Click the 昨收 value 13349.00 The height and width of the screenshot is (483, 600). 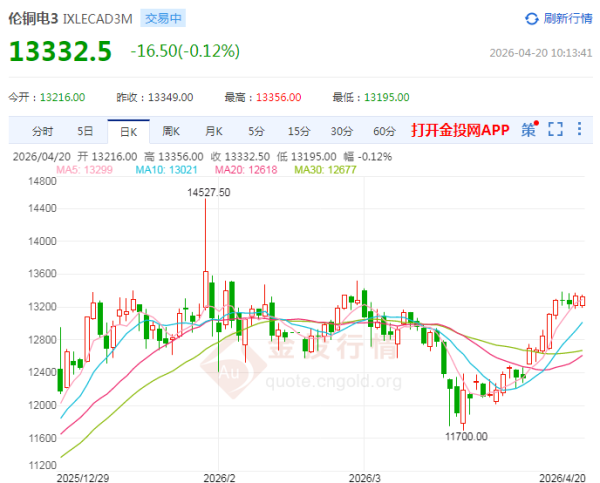(171, 97)
